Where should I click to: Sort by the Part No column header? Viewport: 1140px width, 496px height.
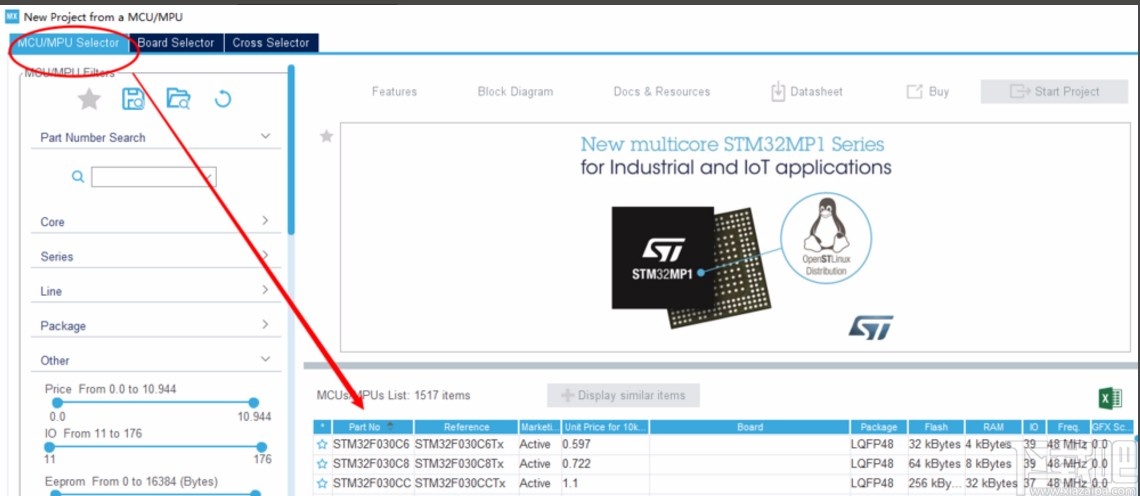tap(372, 427)
